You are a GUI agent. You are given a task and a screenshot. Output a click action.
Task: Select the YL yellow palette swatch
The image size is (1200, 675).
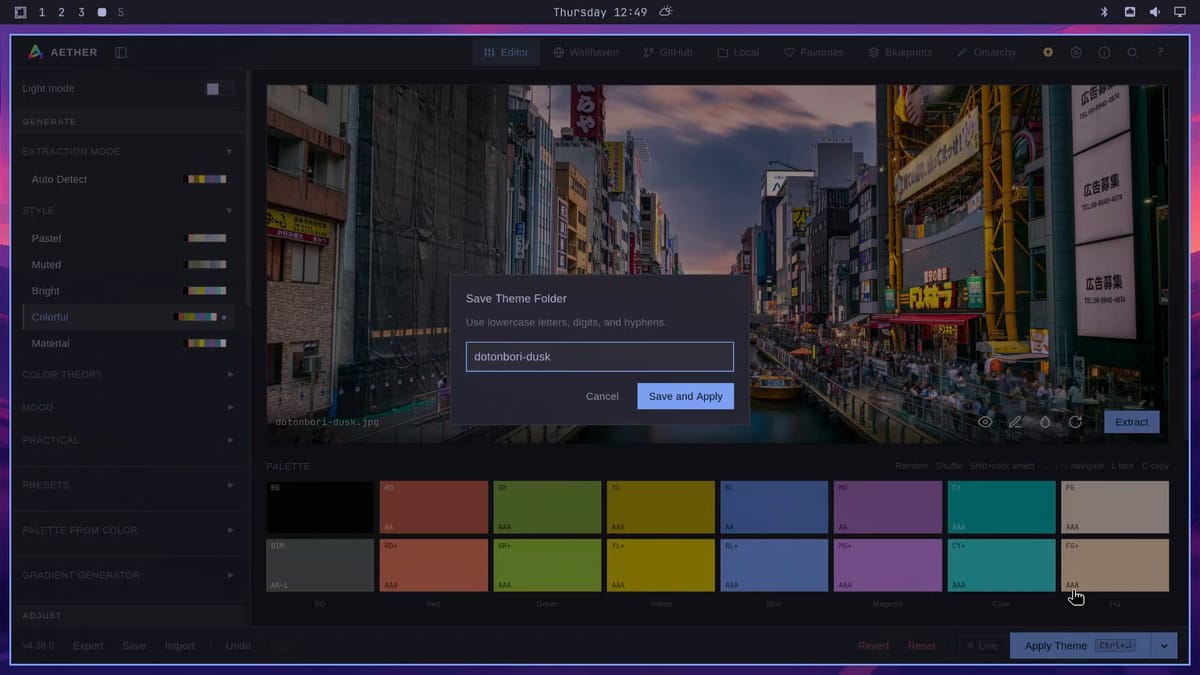pyautogui.click(x=661, y=507)
